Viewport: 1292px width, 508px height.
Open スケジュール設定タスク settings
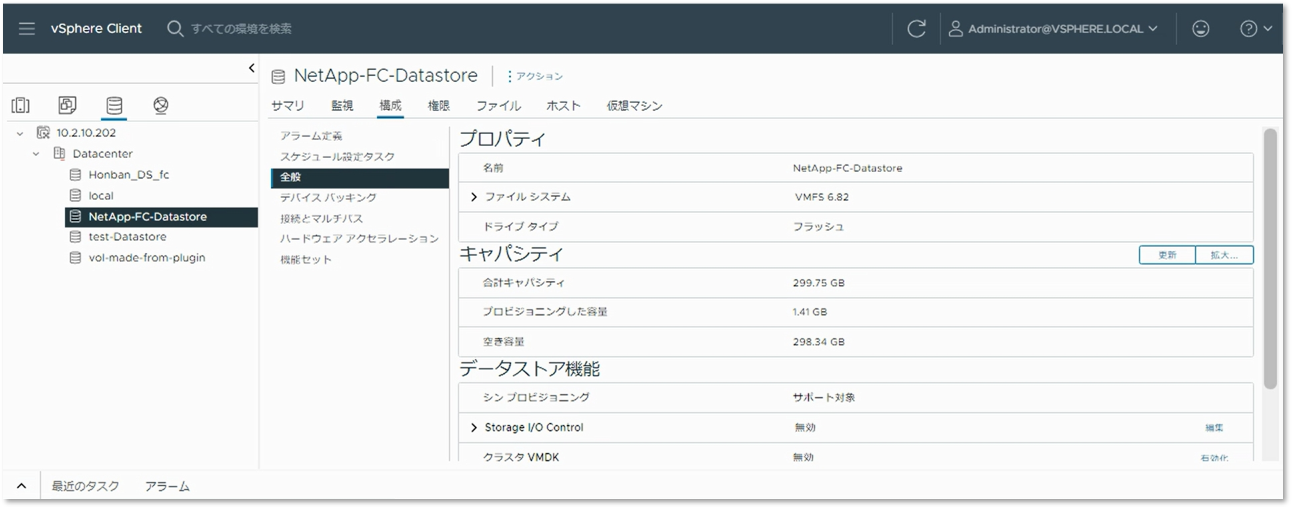click(x=337, y=157)
